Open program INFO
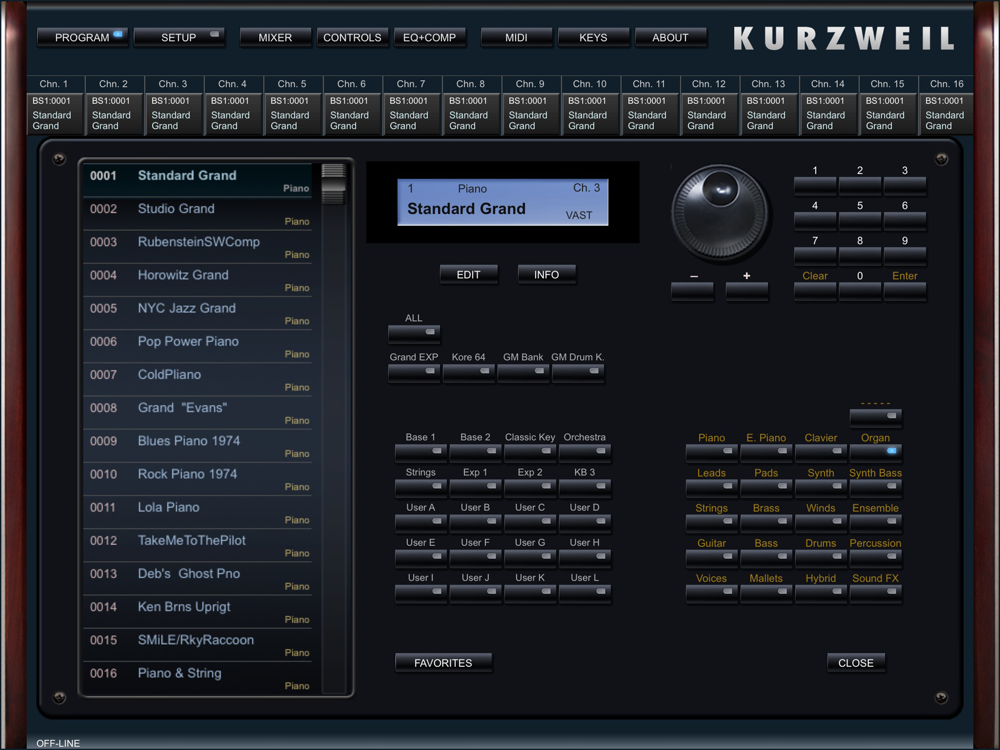1000x750 pixels. [x=546, y=275]
